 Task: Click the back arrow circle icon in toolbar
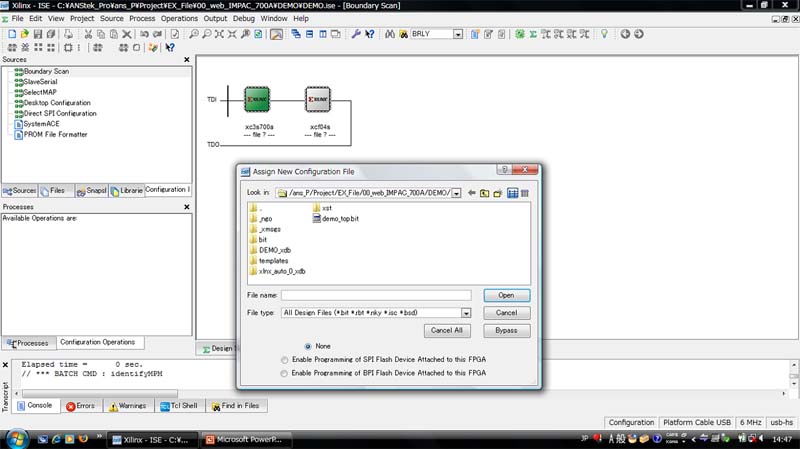[x=625, y=34]
